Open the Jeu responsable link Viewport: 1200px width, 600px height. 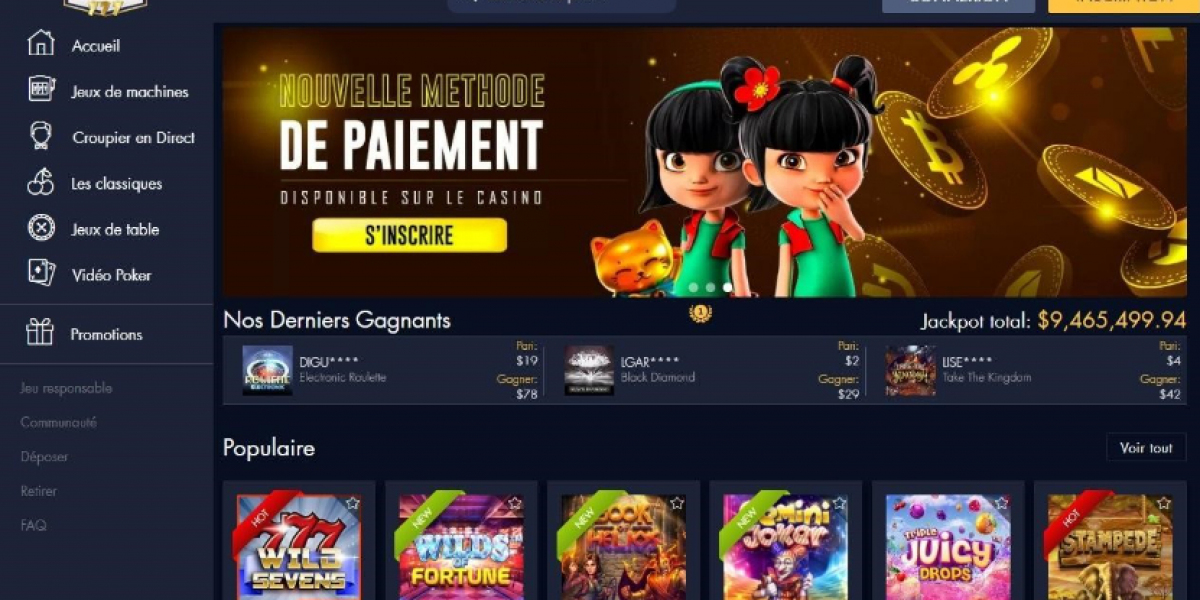click(x=66, y=388)
